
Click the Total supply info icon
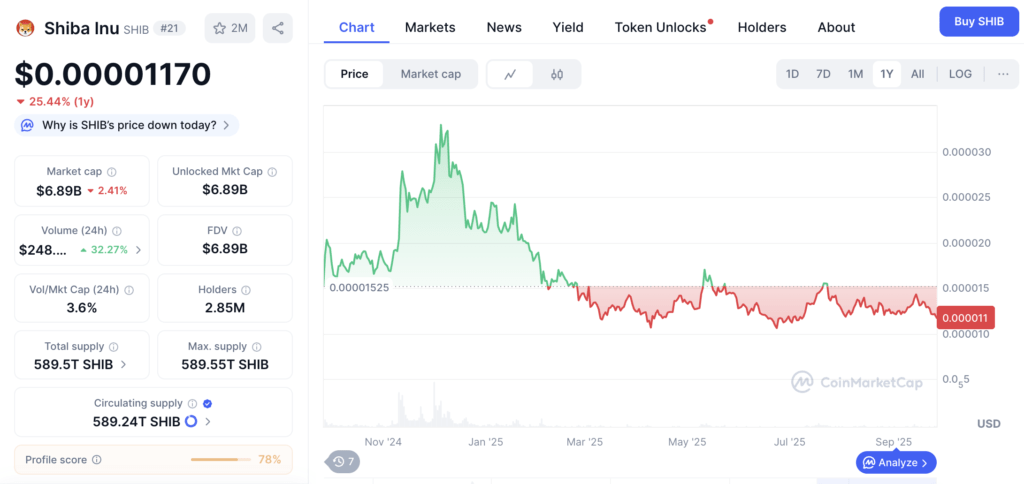pyautogui.click(x=114, y=347)
